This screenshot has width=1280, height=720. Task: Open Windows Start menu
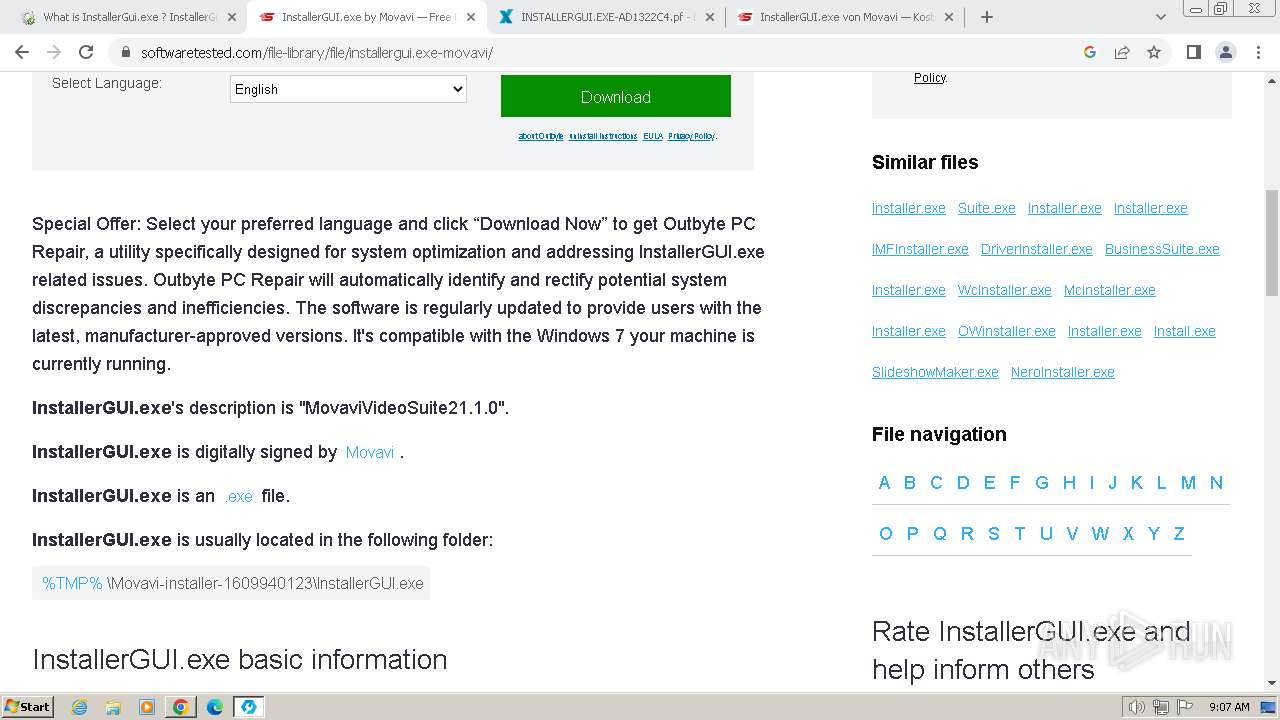(27, 706)
